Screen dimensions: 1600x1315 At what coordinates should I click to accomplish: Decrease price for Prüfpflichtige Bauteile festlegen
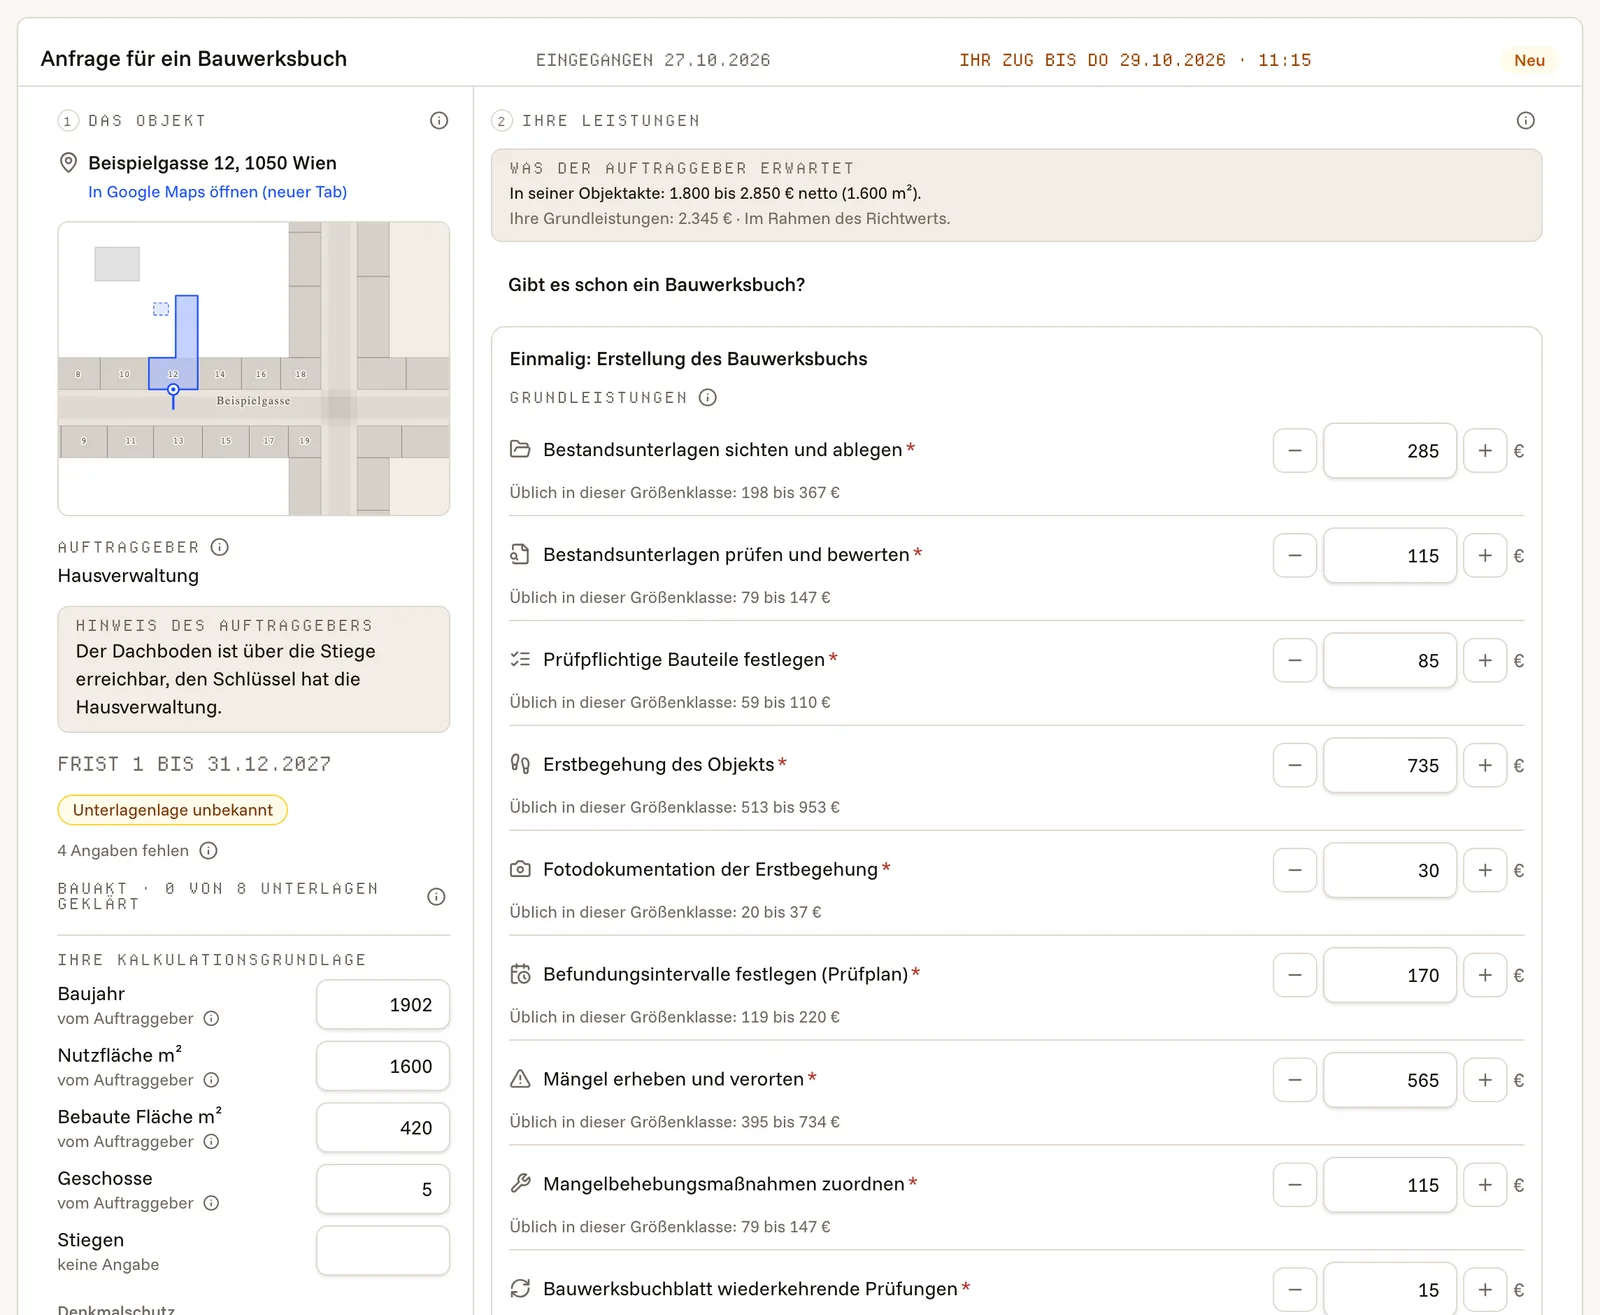point(1295,661)
